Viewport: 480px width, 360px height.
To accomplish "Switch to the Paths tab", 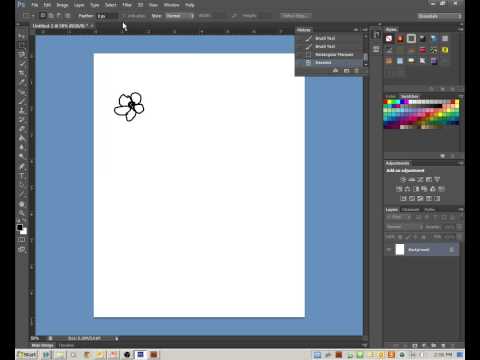I will pyautogui.click(x=430, y=210).
